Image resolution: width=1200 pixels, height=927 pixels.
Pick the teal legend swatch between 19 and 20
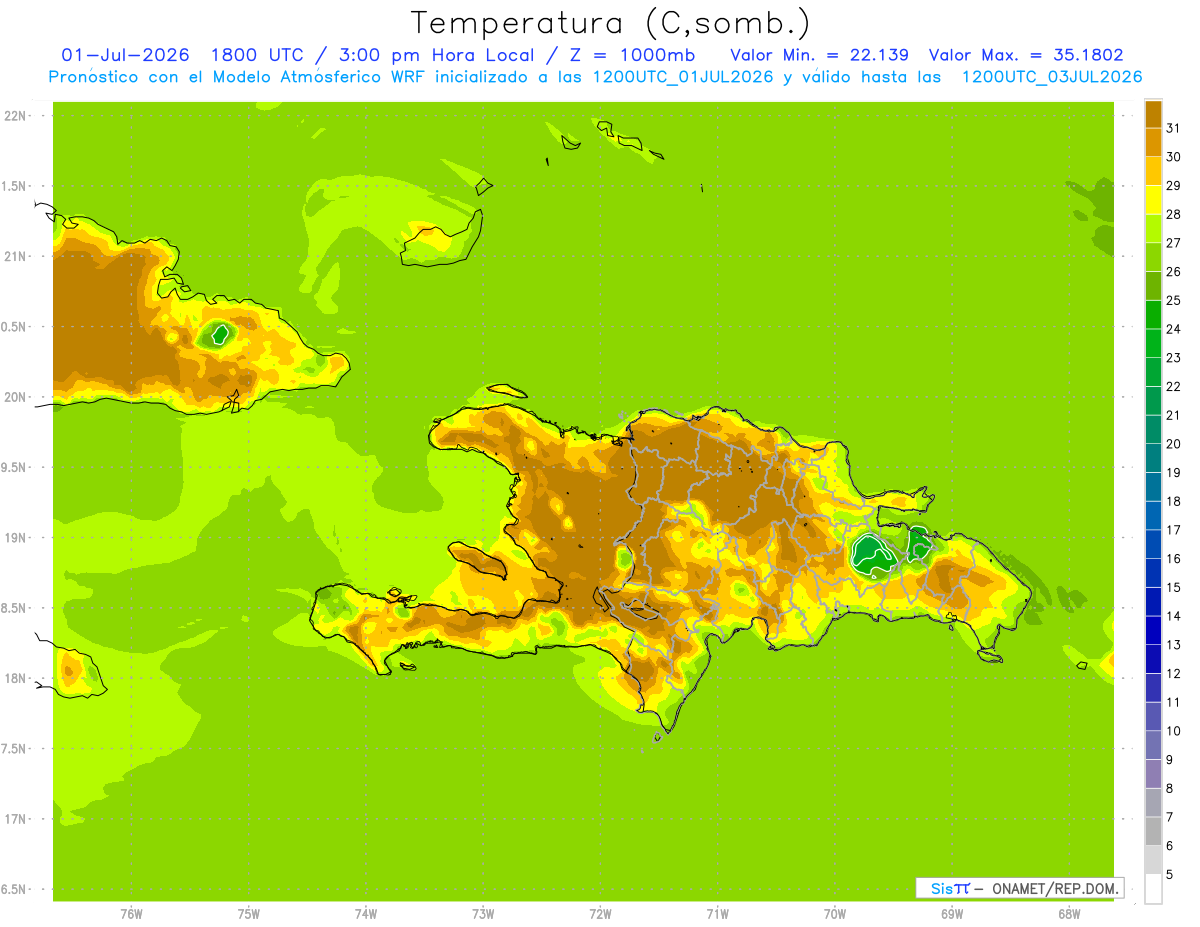[x=1153, y=458]
